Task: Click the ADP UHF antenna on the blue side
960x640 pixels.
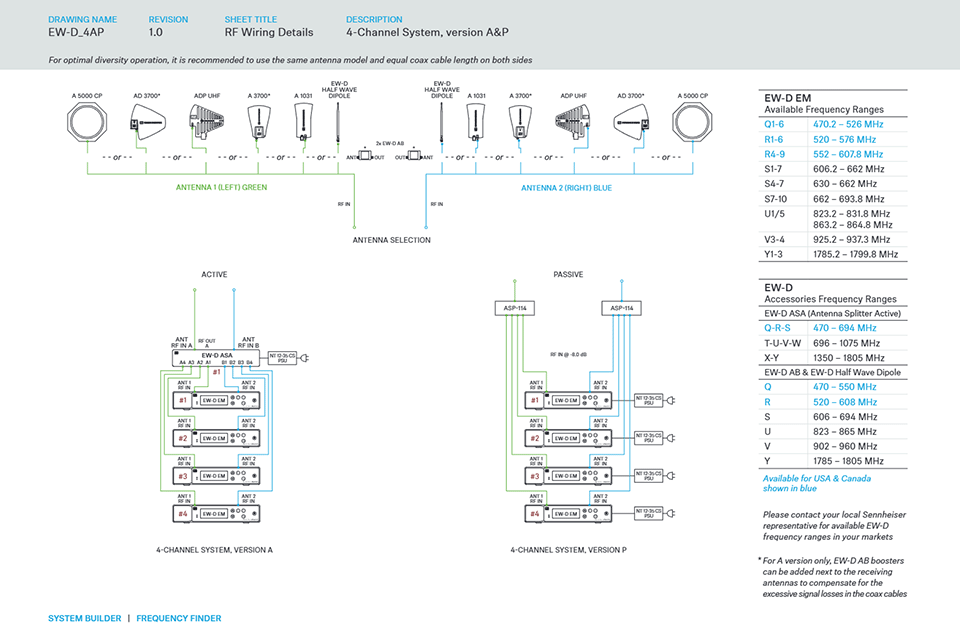Action: (x=572, y=121)
